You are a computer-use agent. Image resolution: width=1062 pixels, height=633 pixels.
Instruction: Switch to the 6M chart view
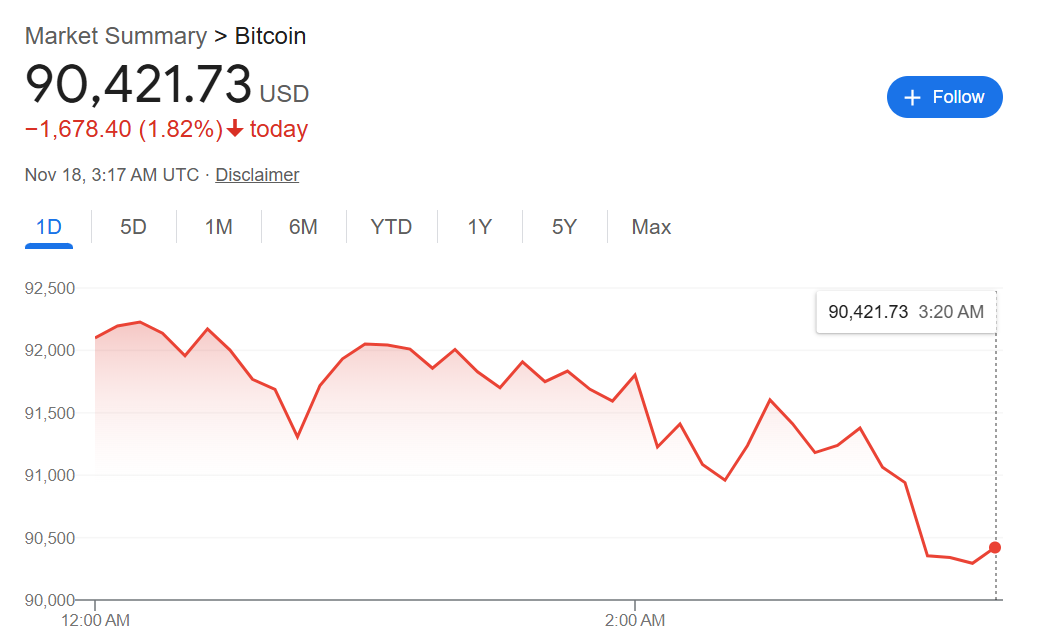coord(303,227)
